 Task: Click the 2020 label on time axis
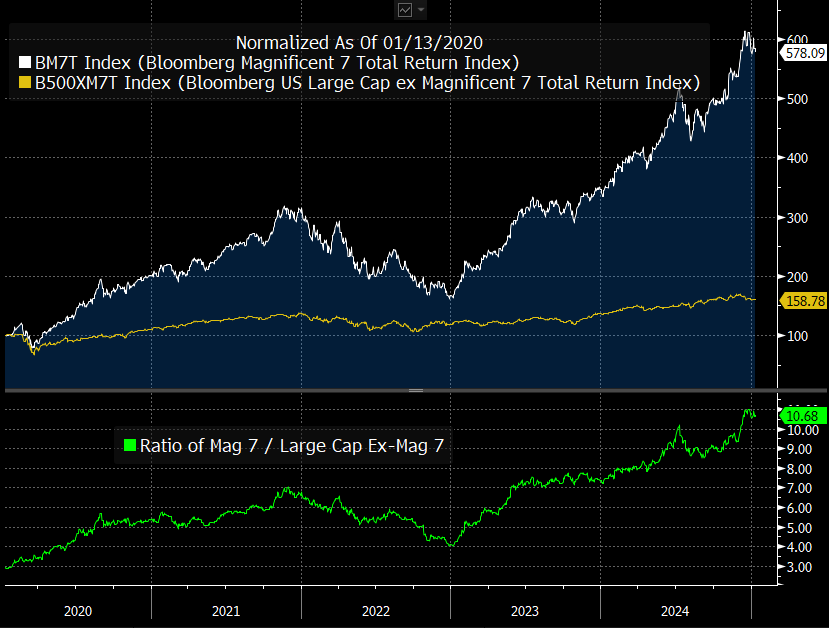click(x=78, y=611)
